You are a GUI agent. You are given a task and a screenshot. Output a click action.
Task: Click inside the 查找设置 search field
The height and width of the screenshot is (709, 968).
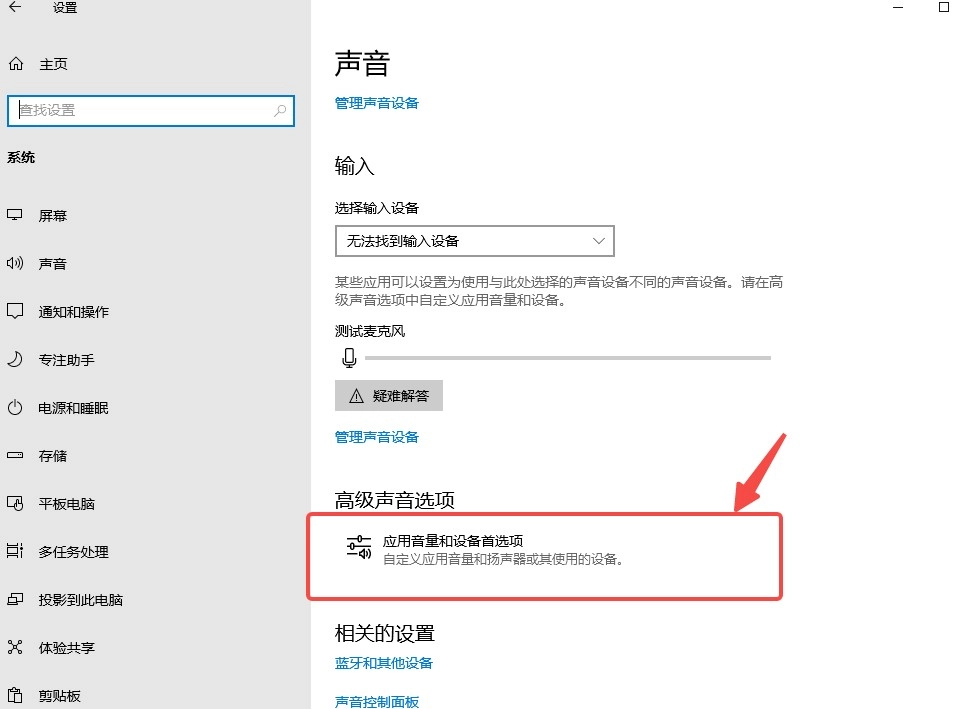point(140,110)
